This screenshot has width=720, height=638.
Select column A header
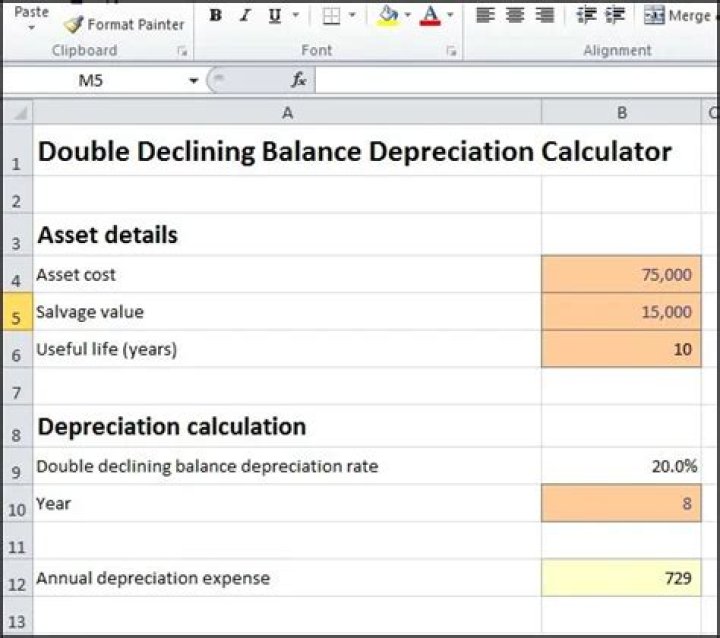pos(287,113)
